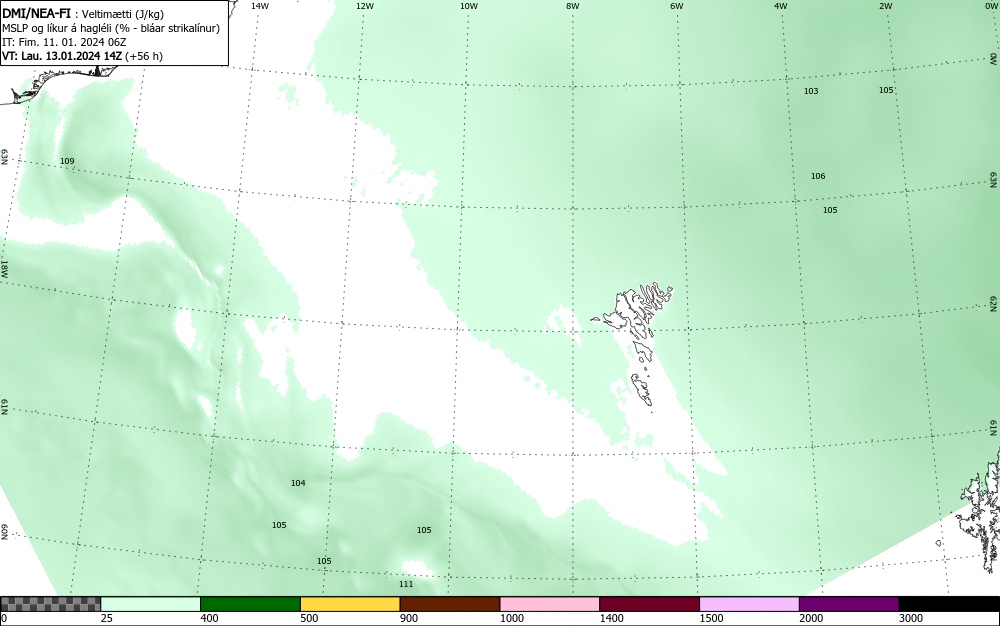Click the legend tick label 1400
Viewport: 1000px width, 626px height.
click(612, 618)
